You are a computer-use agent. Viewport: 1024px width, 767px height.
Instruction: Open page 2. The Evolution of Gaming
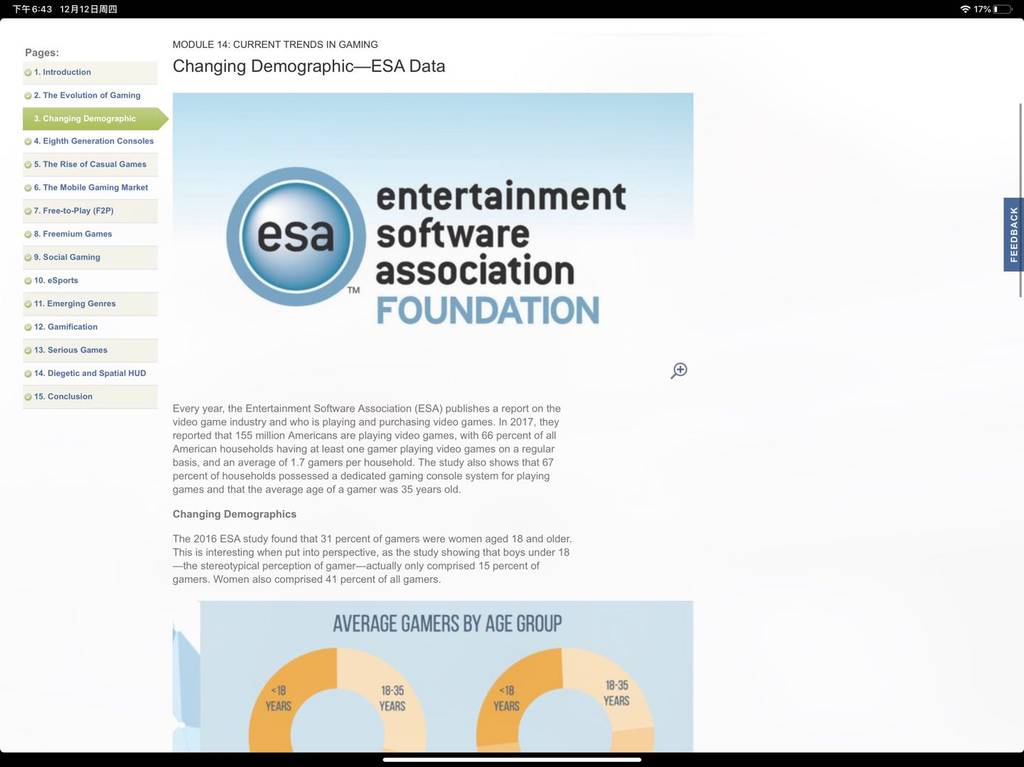coord(90,95)
